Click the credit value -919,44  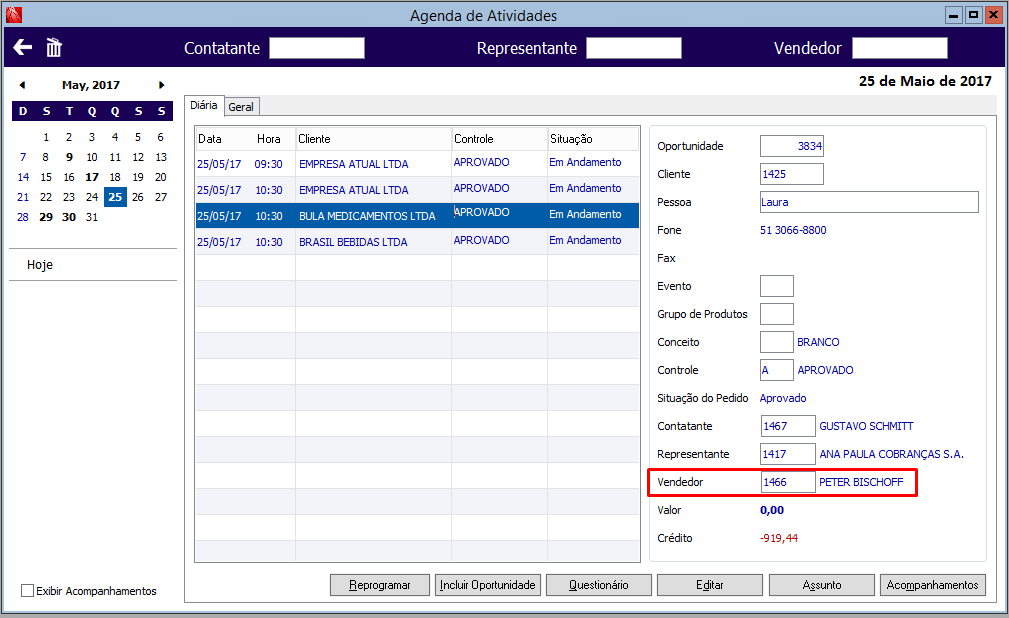coord(779,538)
